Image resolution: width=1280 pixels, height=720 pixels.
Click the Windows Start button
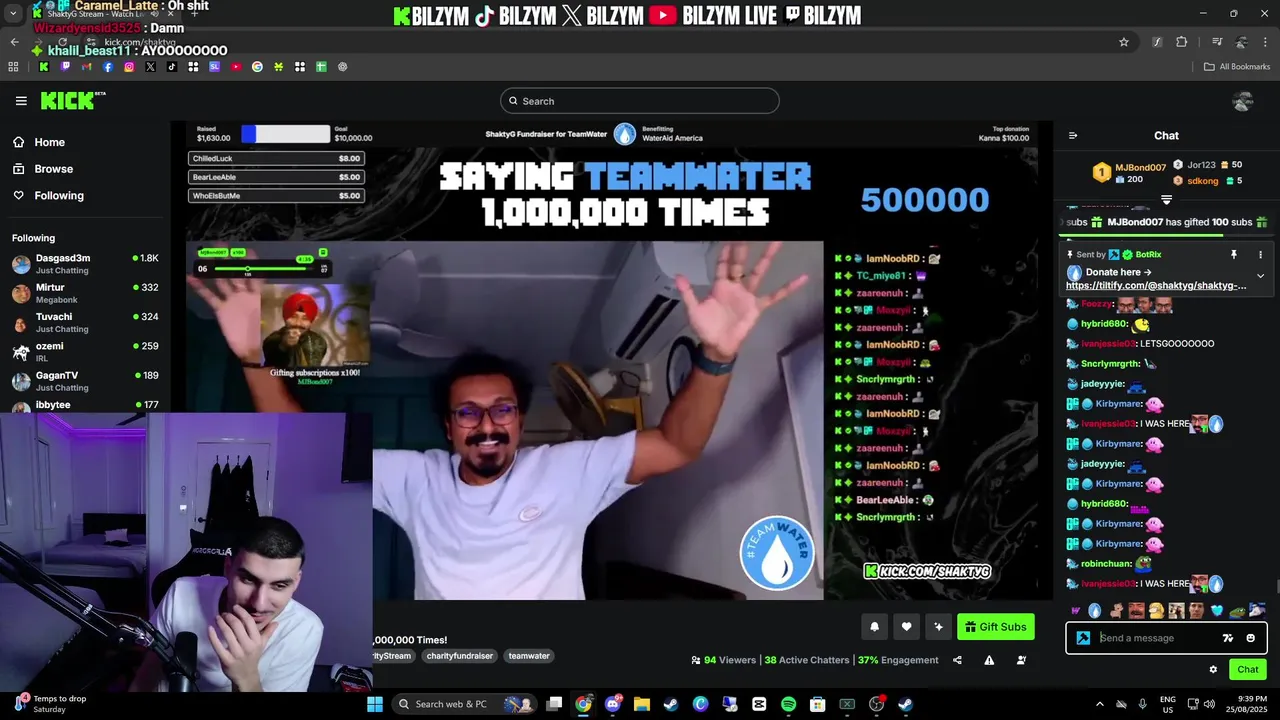pos(375,704)
